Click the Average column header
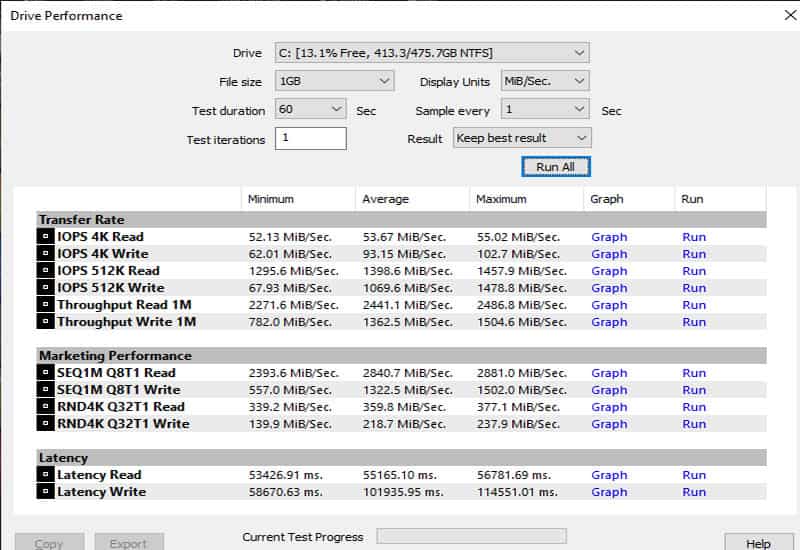Screen dimensions: 800x550 412,199
